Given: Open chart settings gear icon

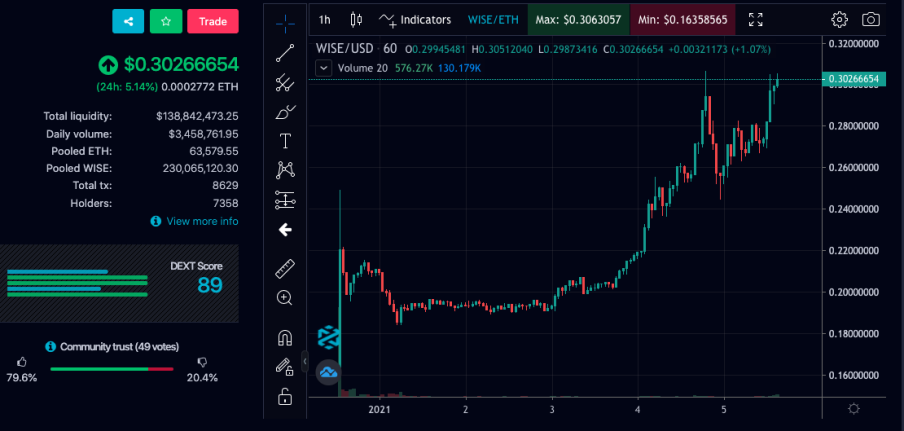Looking at the screenshot, I should click(x=839, y=20).
